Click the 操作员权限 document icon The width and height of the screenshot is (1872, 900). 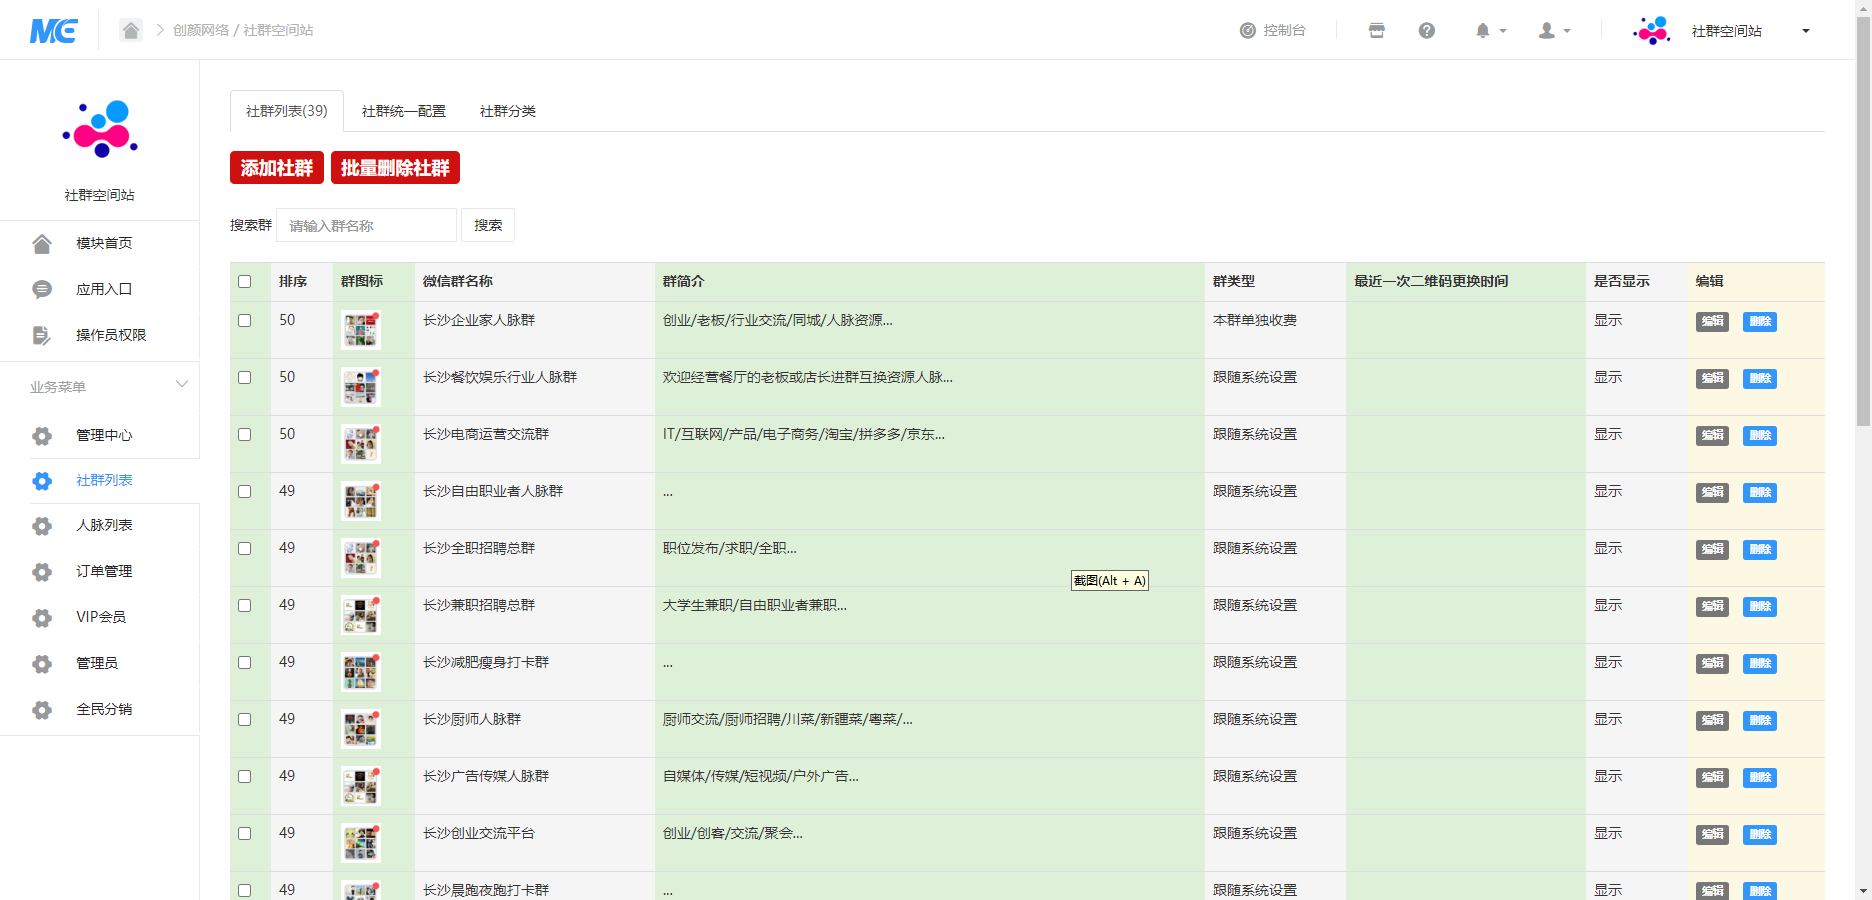coord(42,336)
